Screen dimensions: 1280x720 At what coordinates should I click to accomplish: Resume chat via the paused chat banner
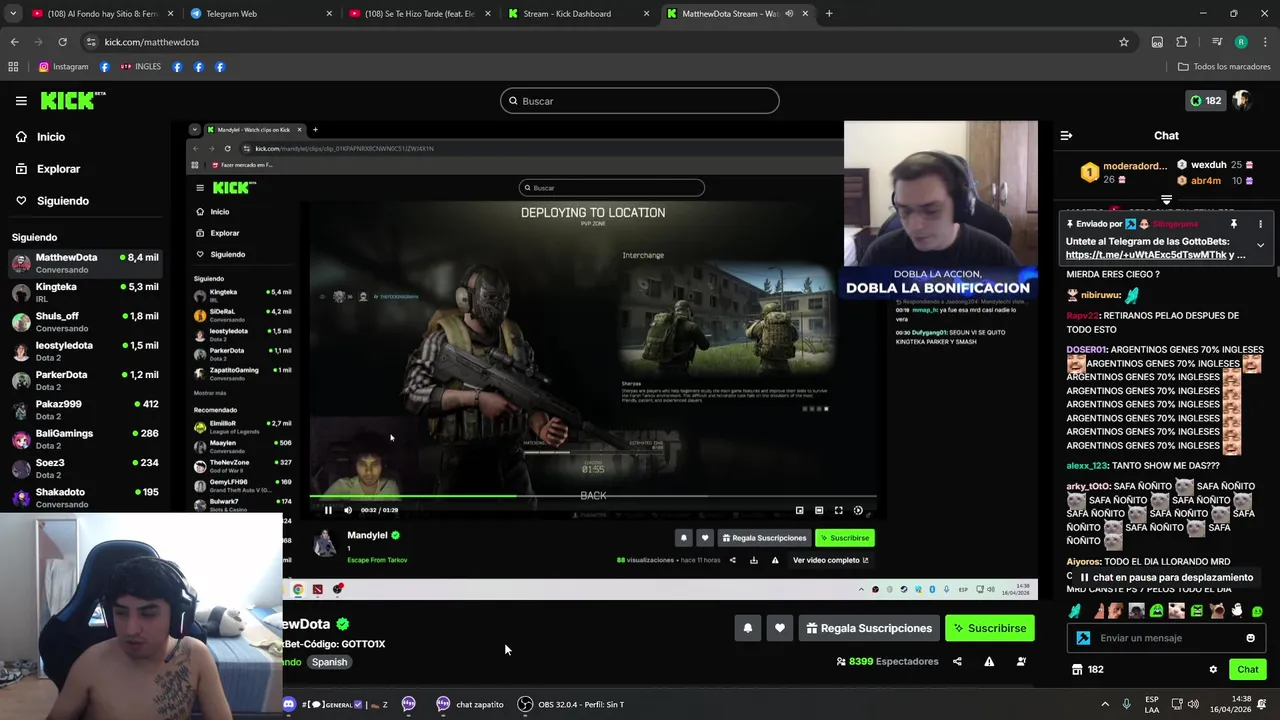[1166, 577]
